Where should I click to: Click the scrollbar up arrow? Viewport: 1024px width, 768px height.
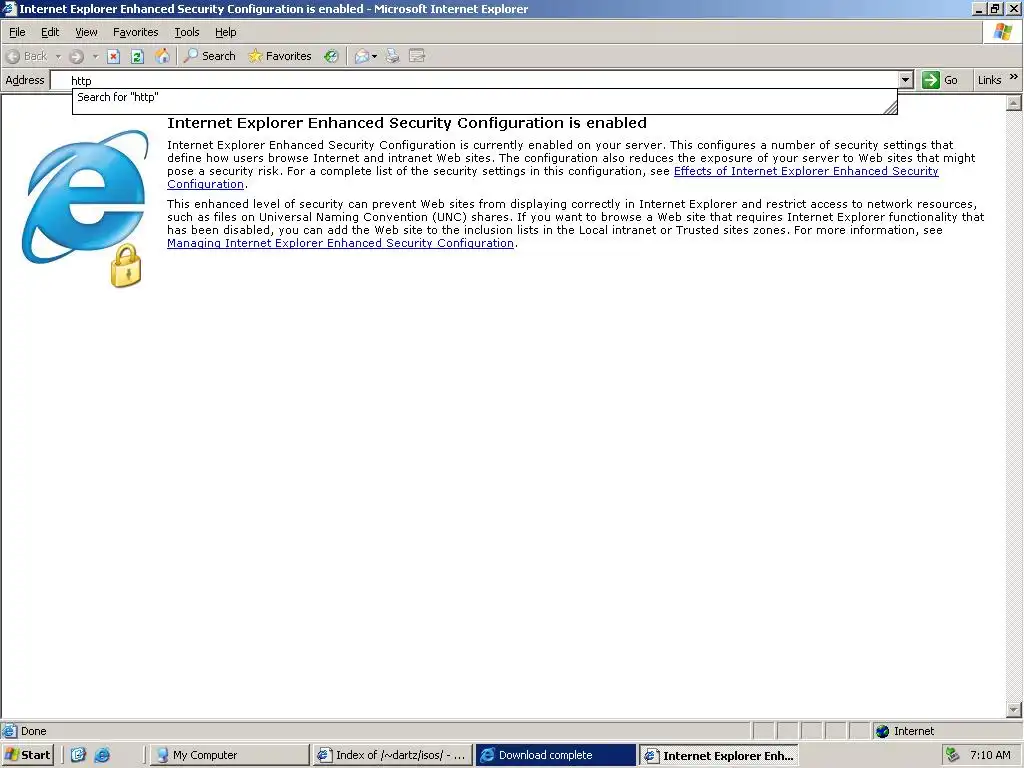pyautogui.click(x=1014, y=103)
